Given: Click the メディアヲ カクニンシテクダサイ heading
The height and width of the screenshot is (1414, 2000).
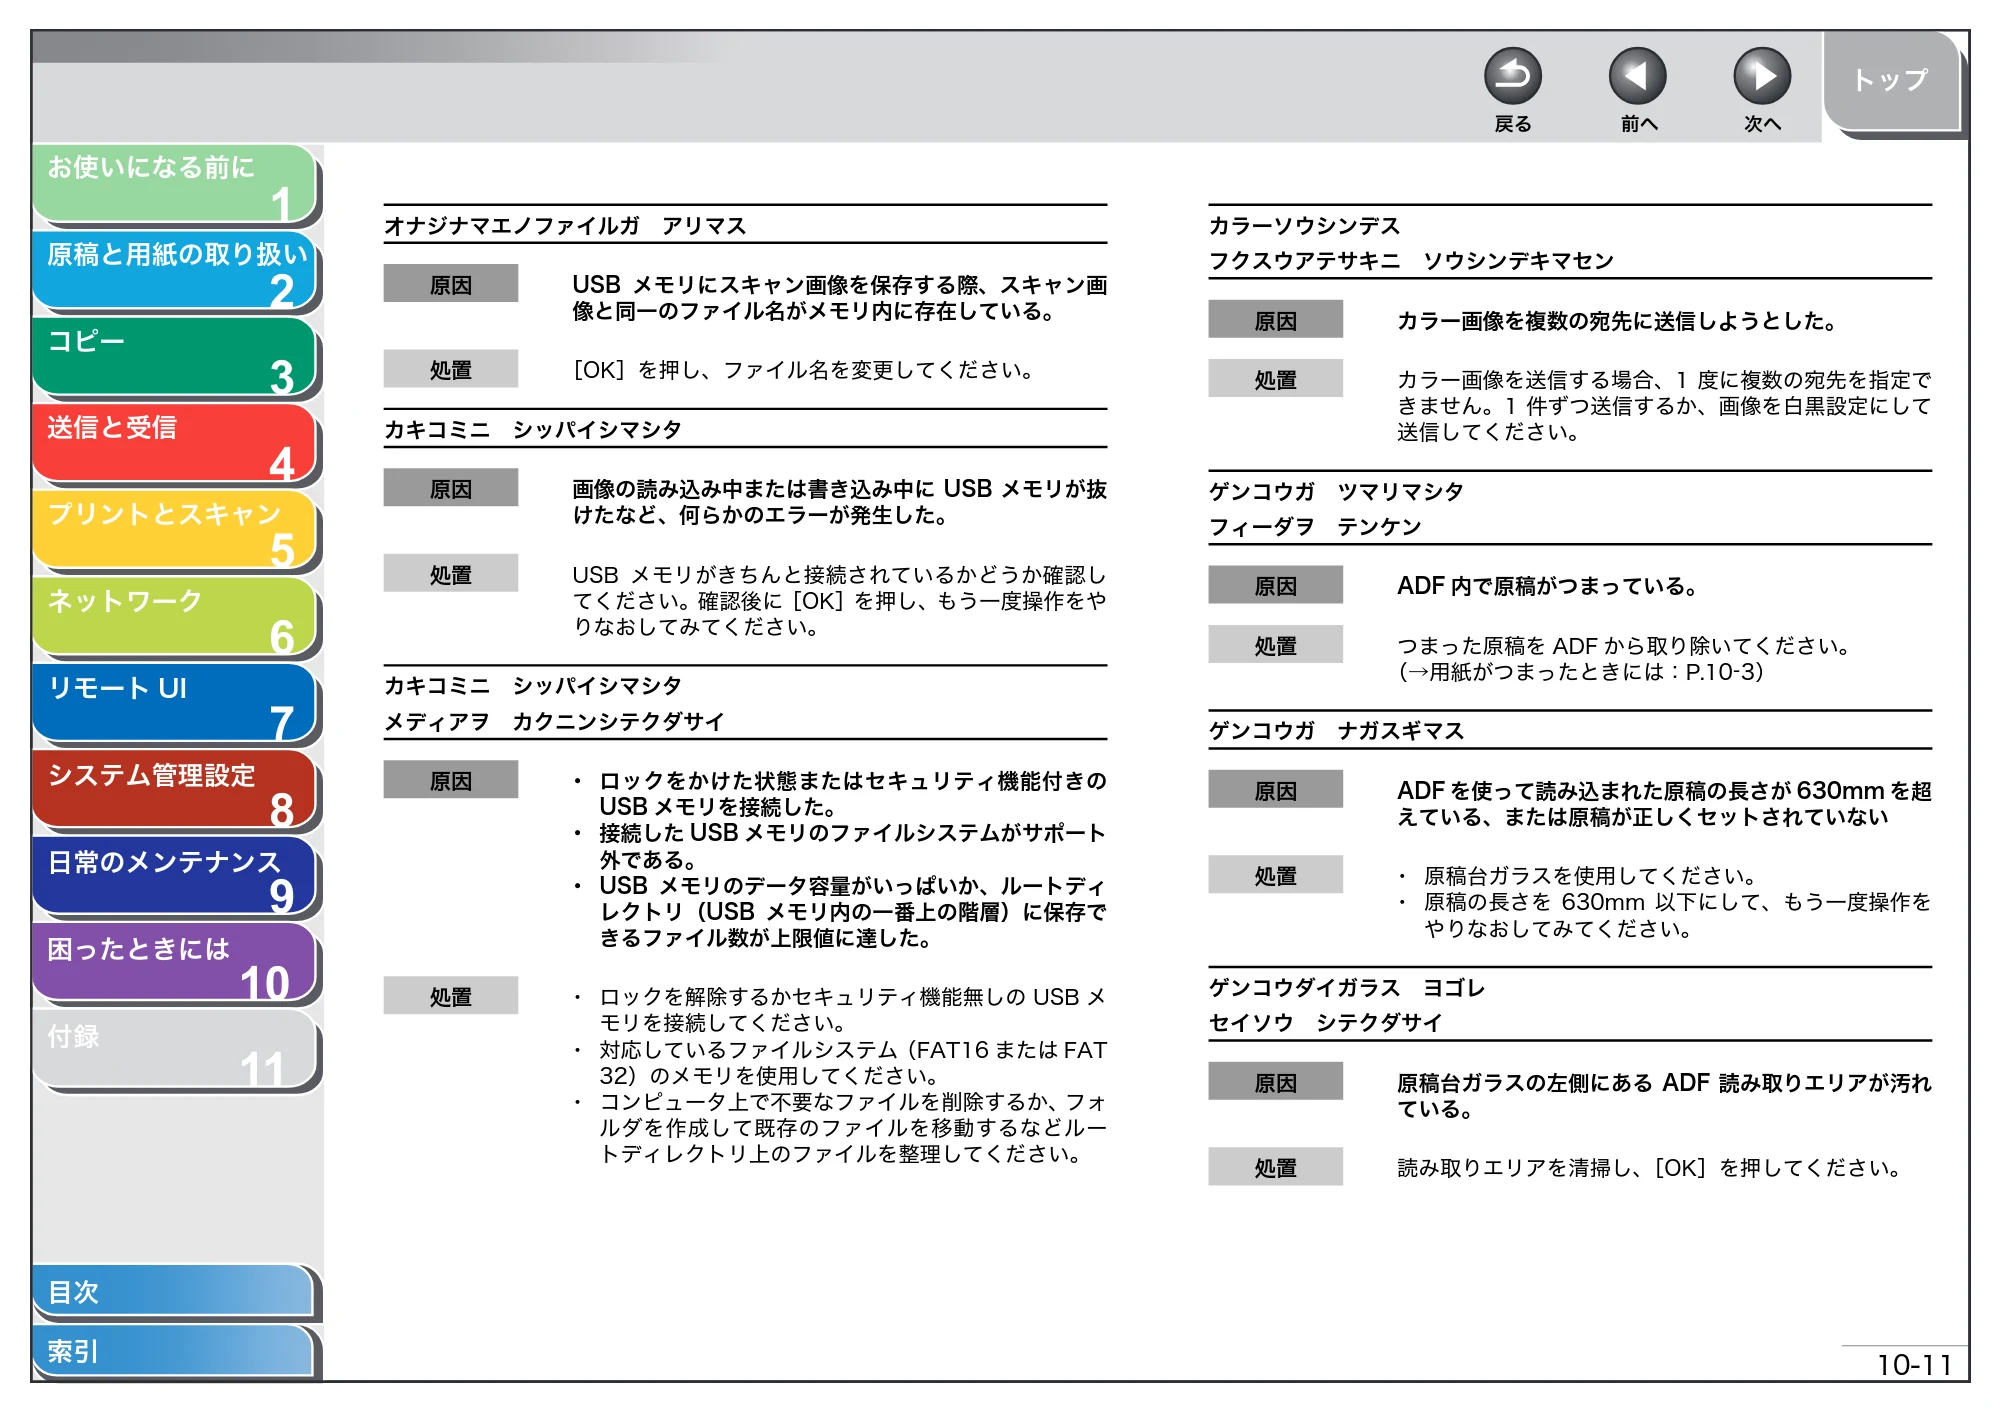Looking at the screenshot, I should coord(554,722).
